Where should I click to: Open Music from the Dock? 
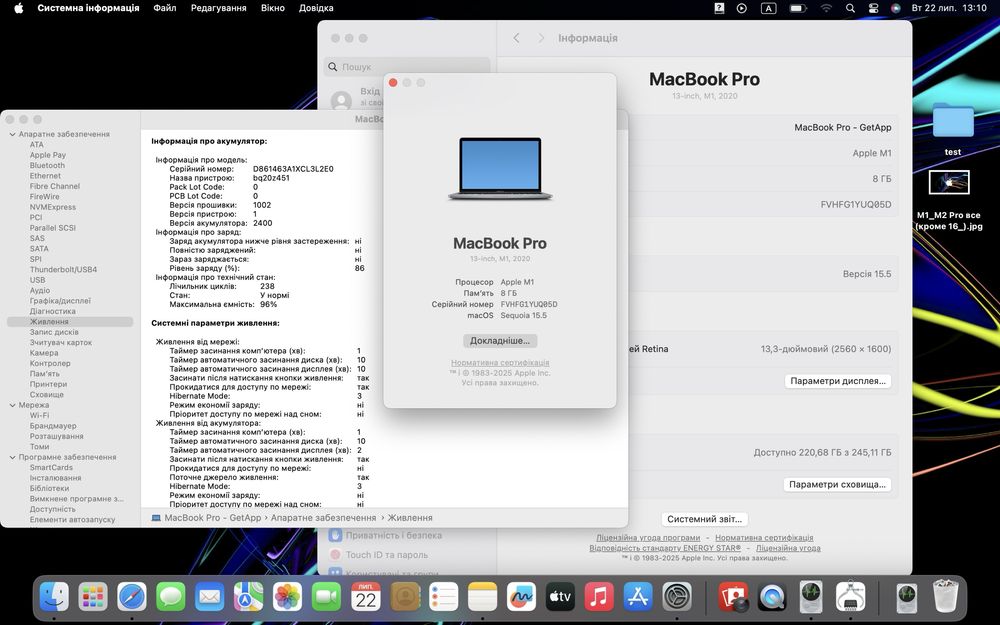[x=599, y=598]
